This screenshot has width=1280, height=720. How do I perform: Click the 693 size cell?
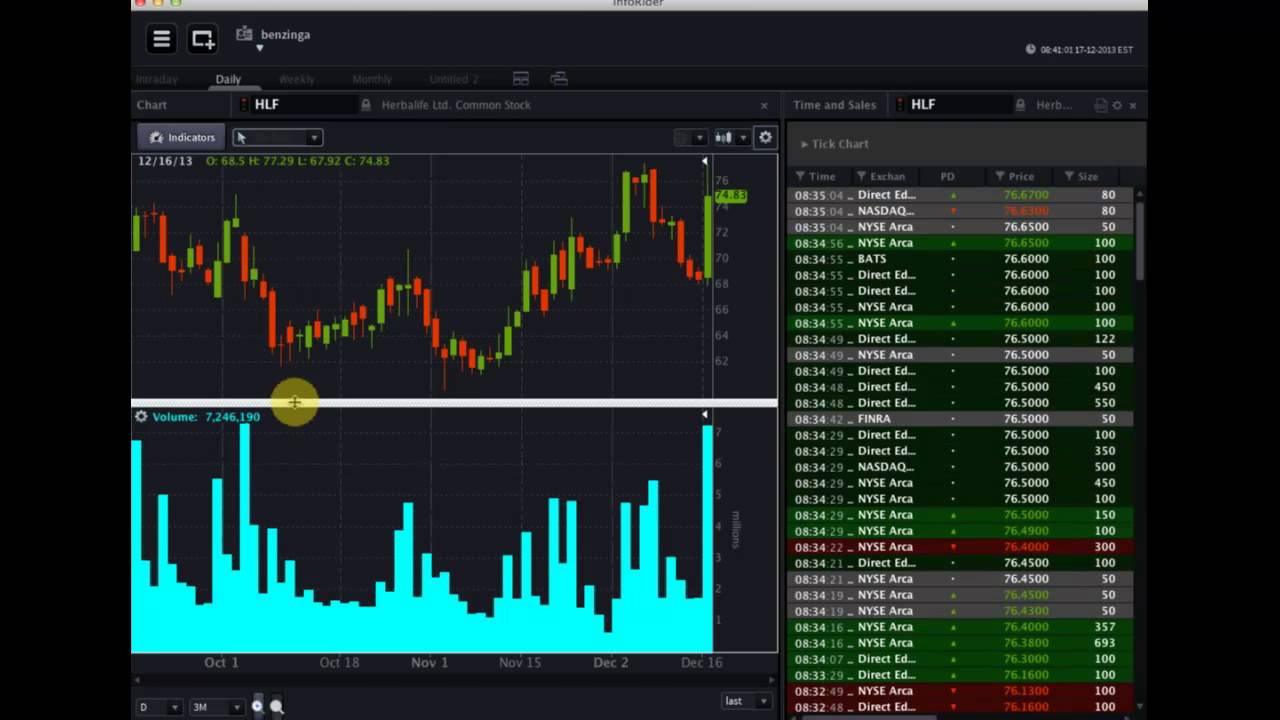point(1104,643)
